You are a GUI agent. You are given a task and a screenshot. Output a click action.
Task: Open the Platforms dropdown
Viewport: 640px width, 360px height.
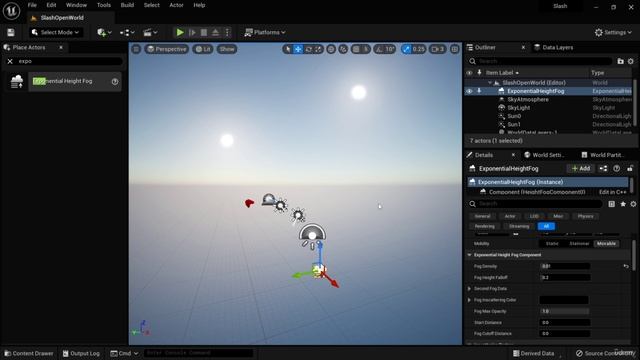click(x=264, y=32)
